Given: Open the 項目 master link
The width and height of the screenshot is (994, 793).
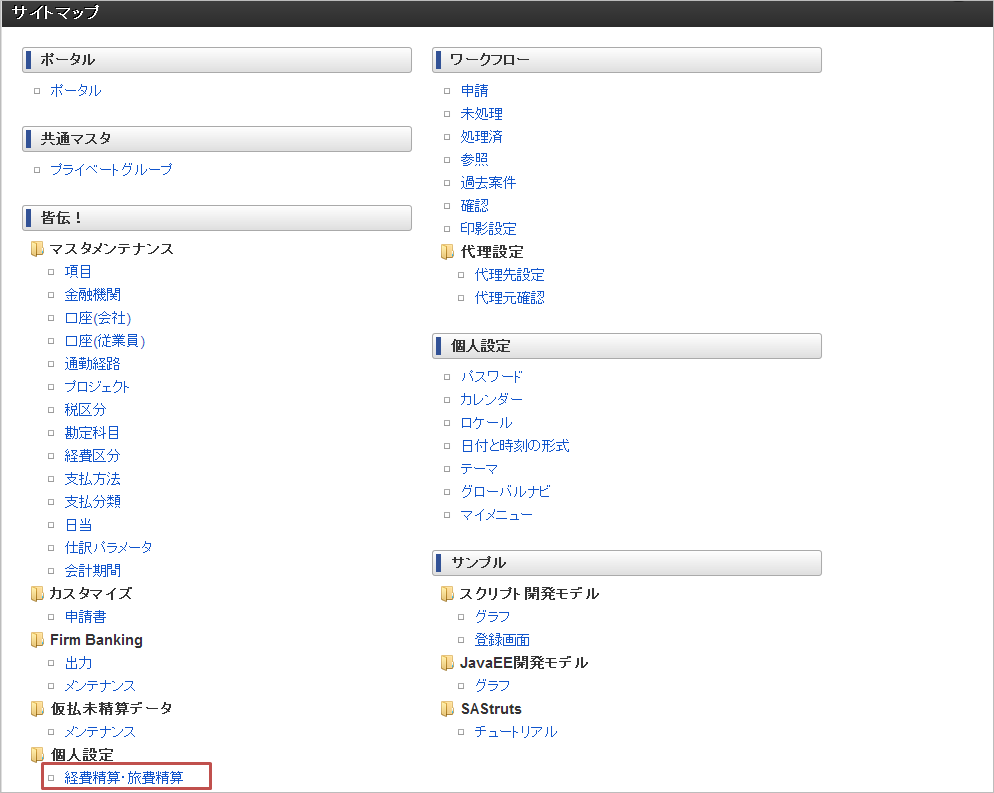Looking at the screenshot, I should click(x=78, y=272).
